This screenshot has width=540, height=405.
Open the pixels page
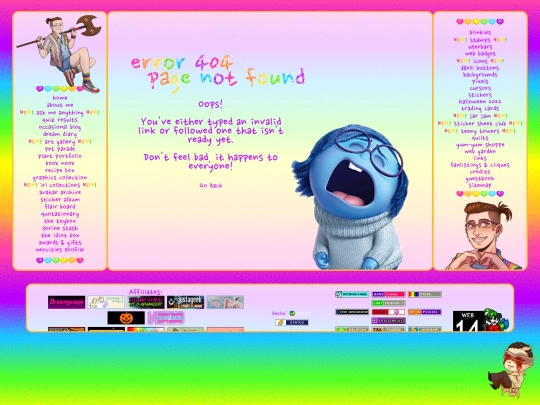[480, 82]
